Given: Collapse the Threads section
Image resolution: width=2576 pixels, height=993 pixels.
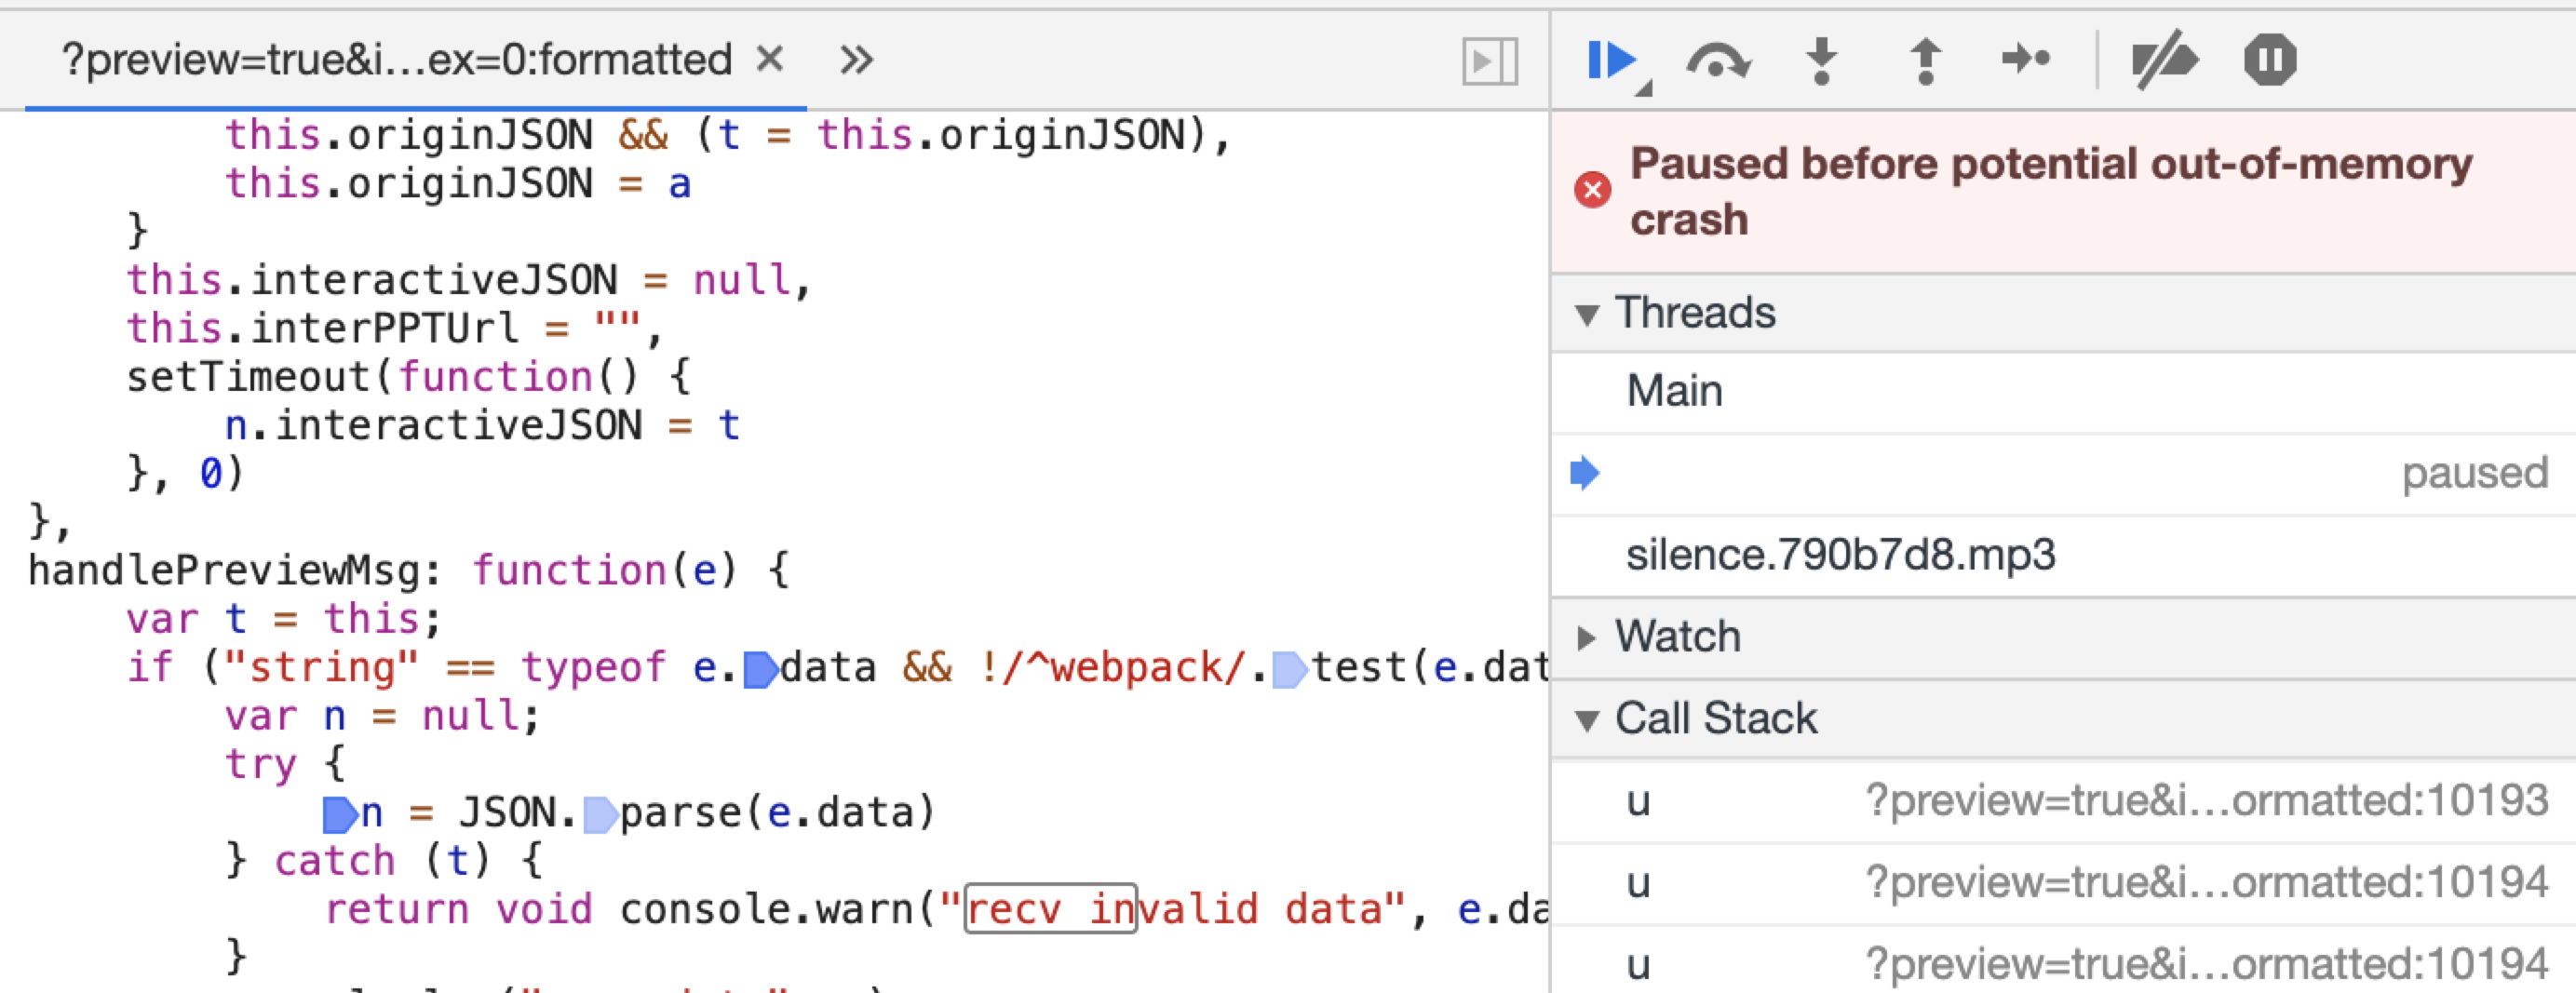Looking at the screenshot, I should point(1586,315).
